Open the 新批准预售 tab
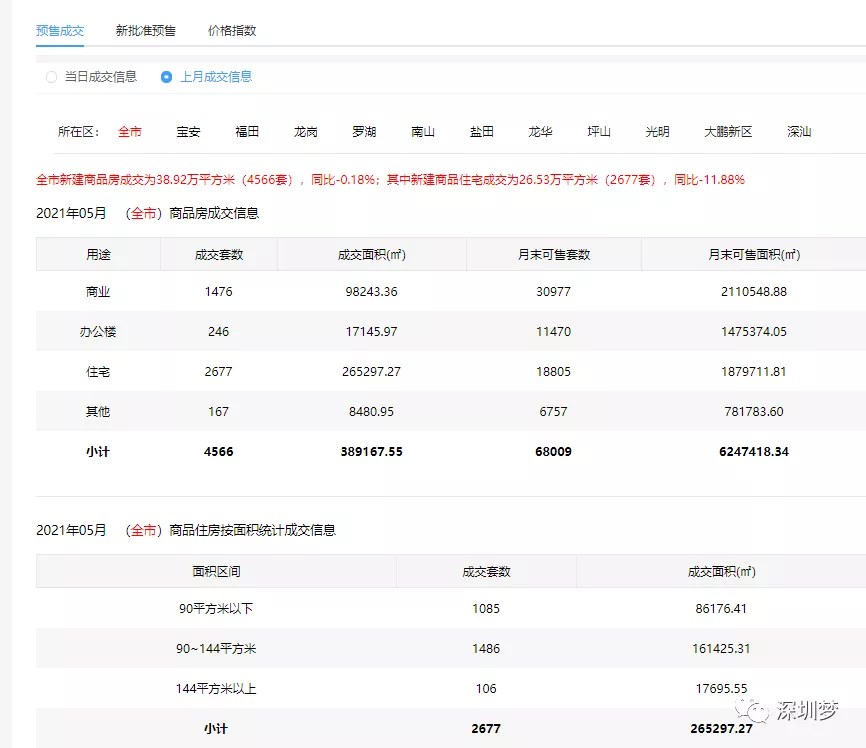This screenshot has height=748, width=866. 145,30
